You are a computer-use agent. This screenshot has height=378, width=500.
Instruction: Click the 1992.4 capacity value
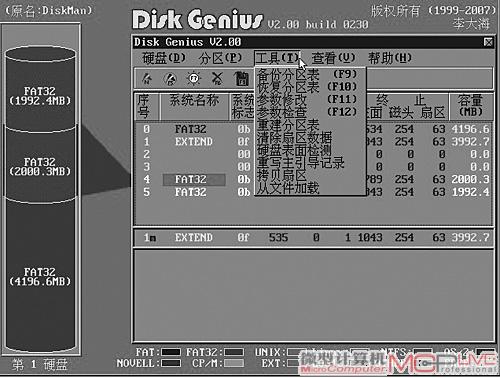pos(470,192)
